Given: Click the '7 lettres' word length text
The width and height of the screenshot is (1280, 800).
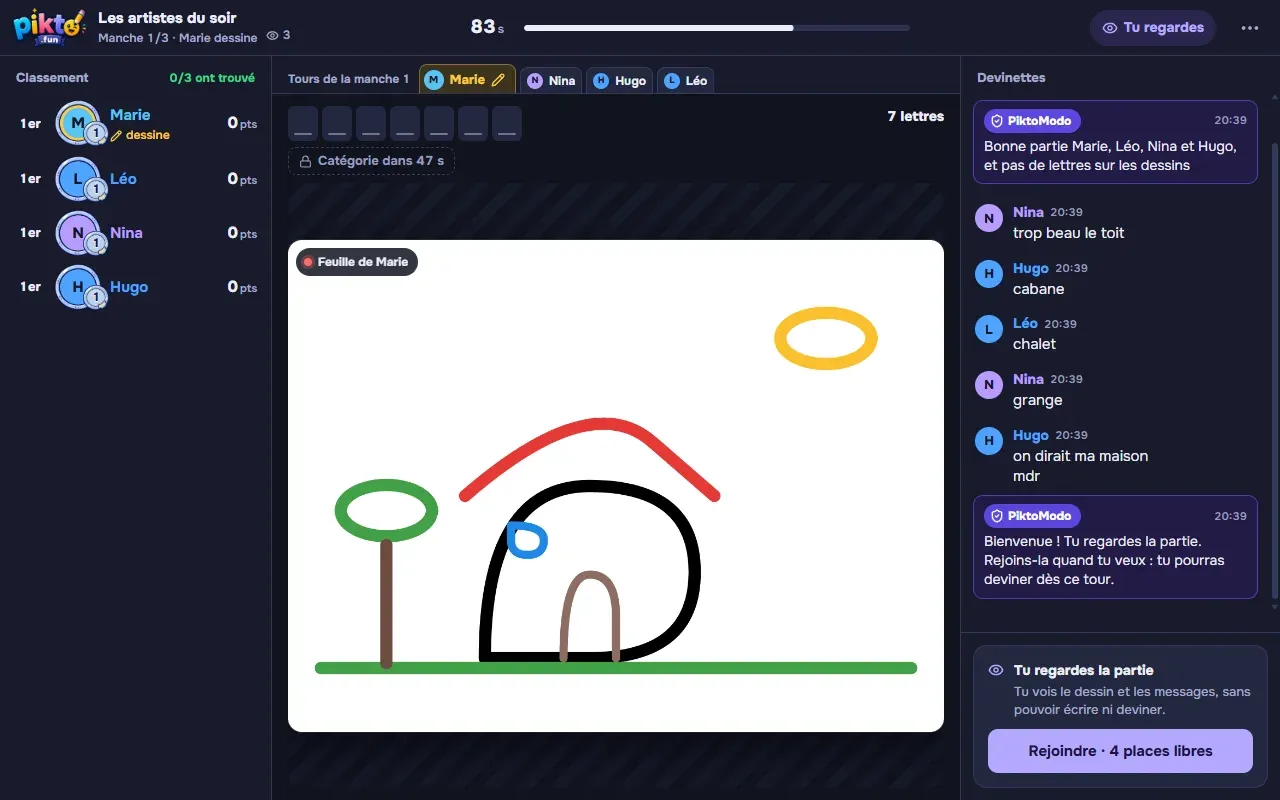Looking at the screenshot, I should click(915, 117).
